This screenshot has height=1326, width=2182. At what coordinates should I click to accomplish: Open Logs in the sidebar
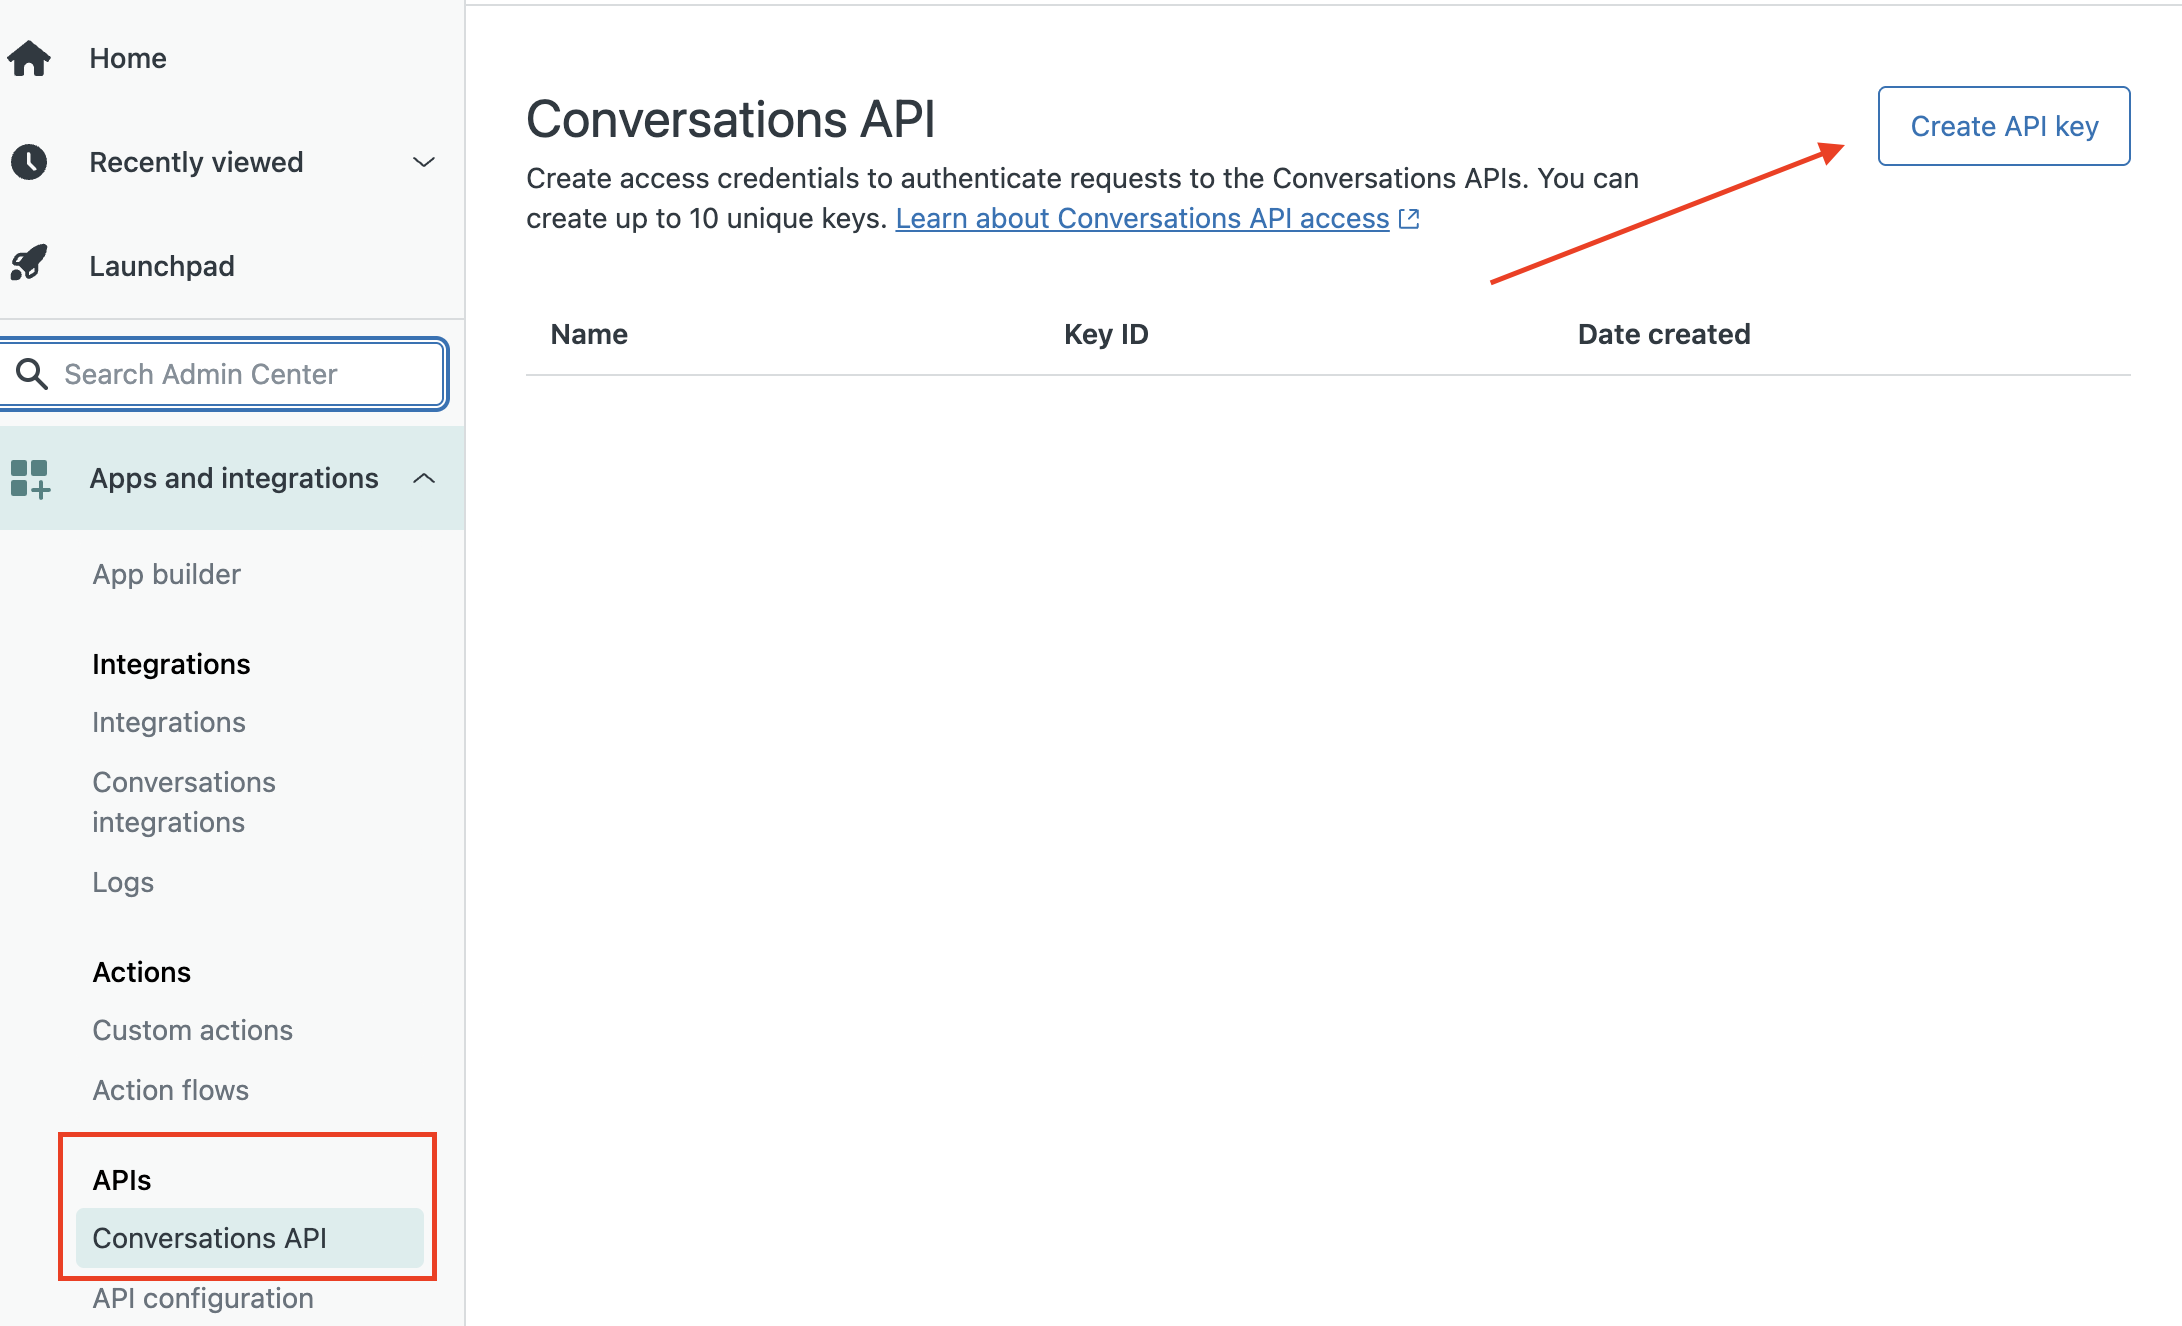[x=123, y=882]
